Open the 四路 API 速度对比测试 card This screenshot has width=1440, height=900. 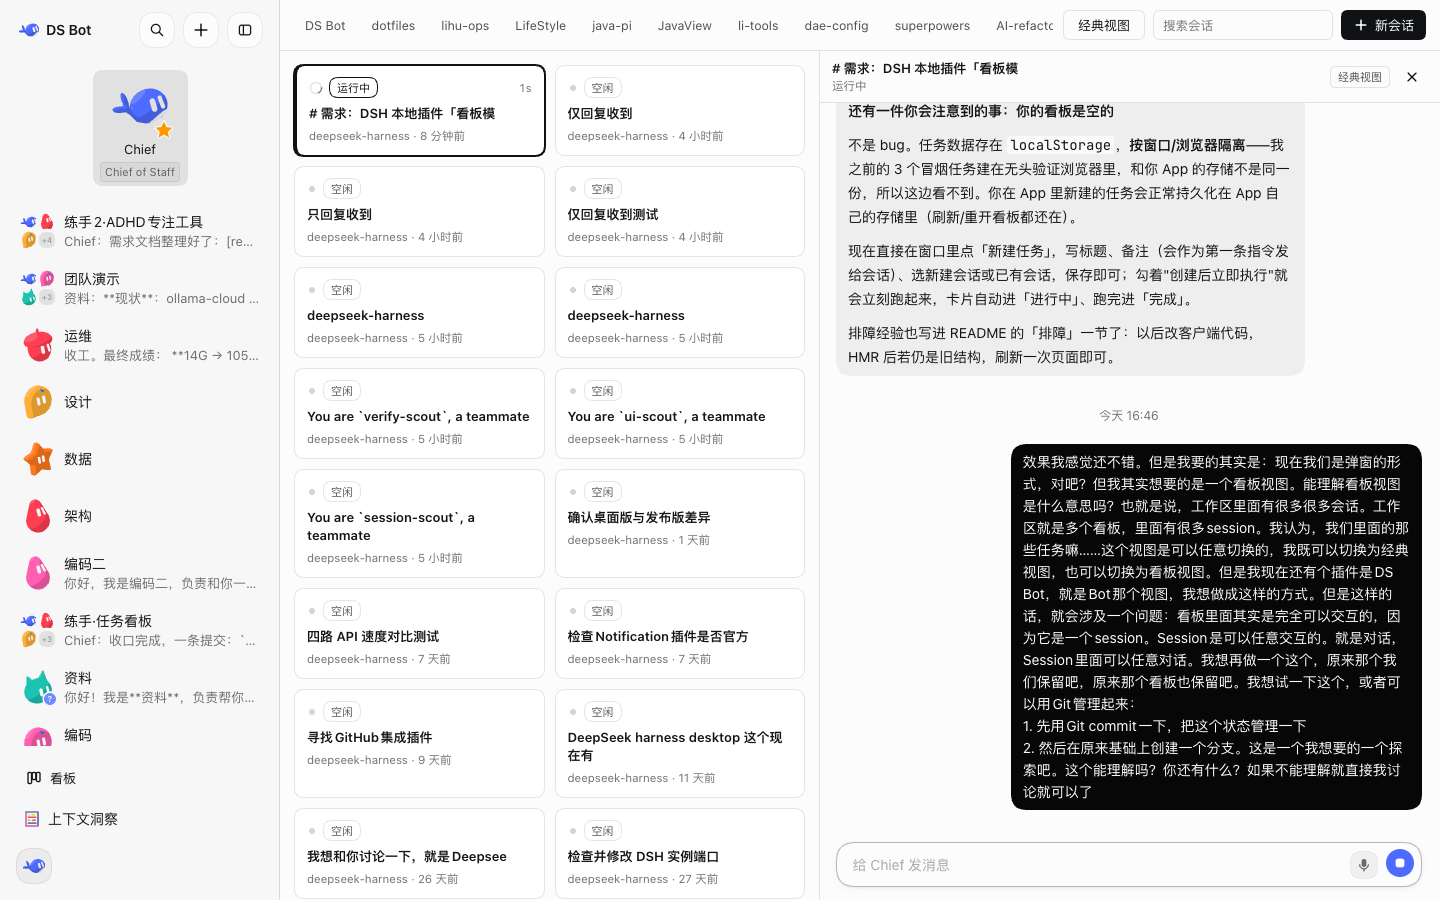click(x=419, y=633)
